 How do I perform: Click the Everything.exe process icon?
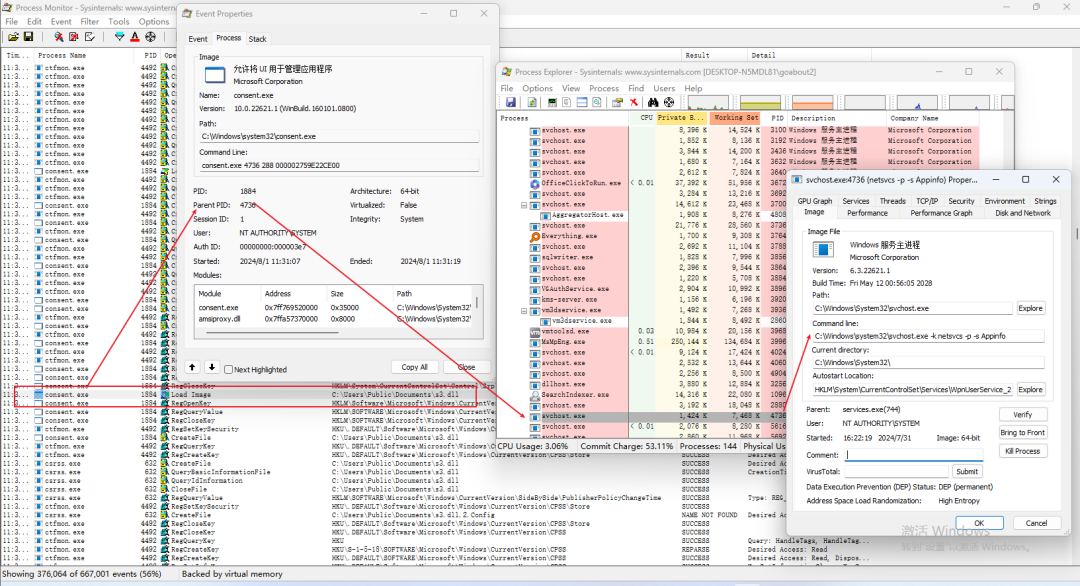(534, 236)
